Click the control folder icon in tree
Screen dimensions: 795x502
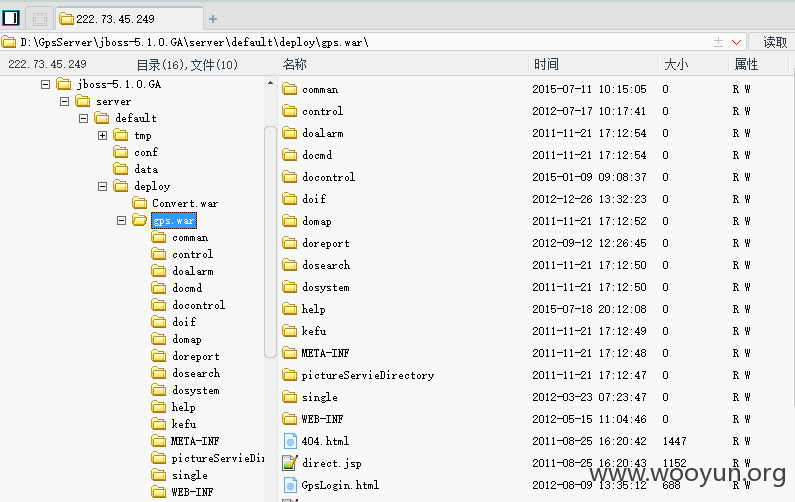(159, 254)
